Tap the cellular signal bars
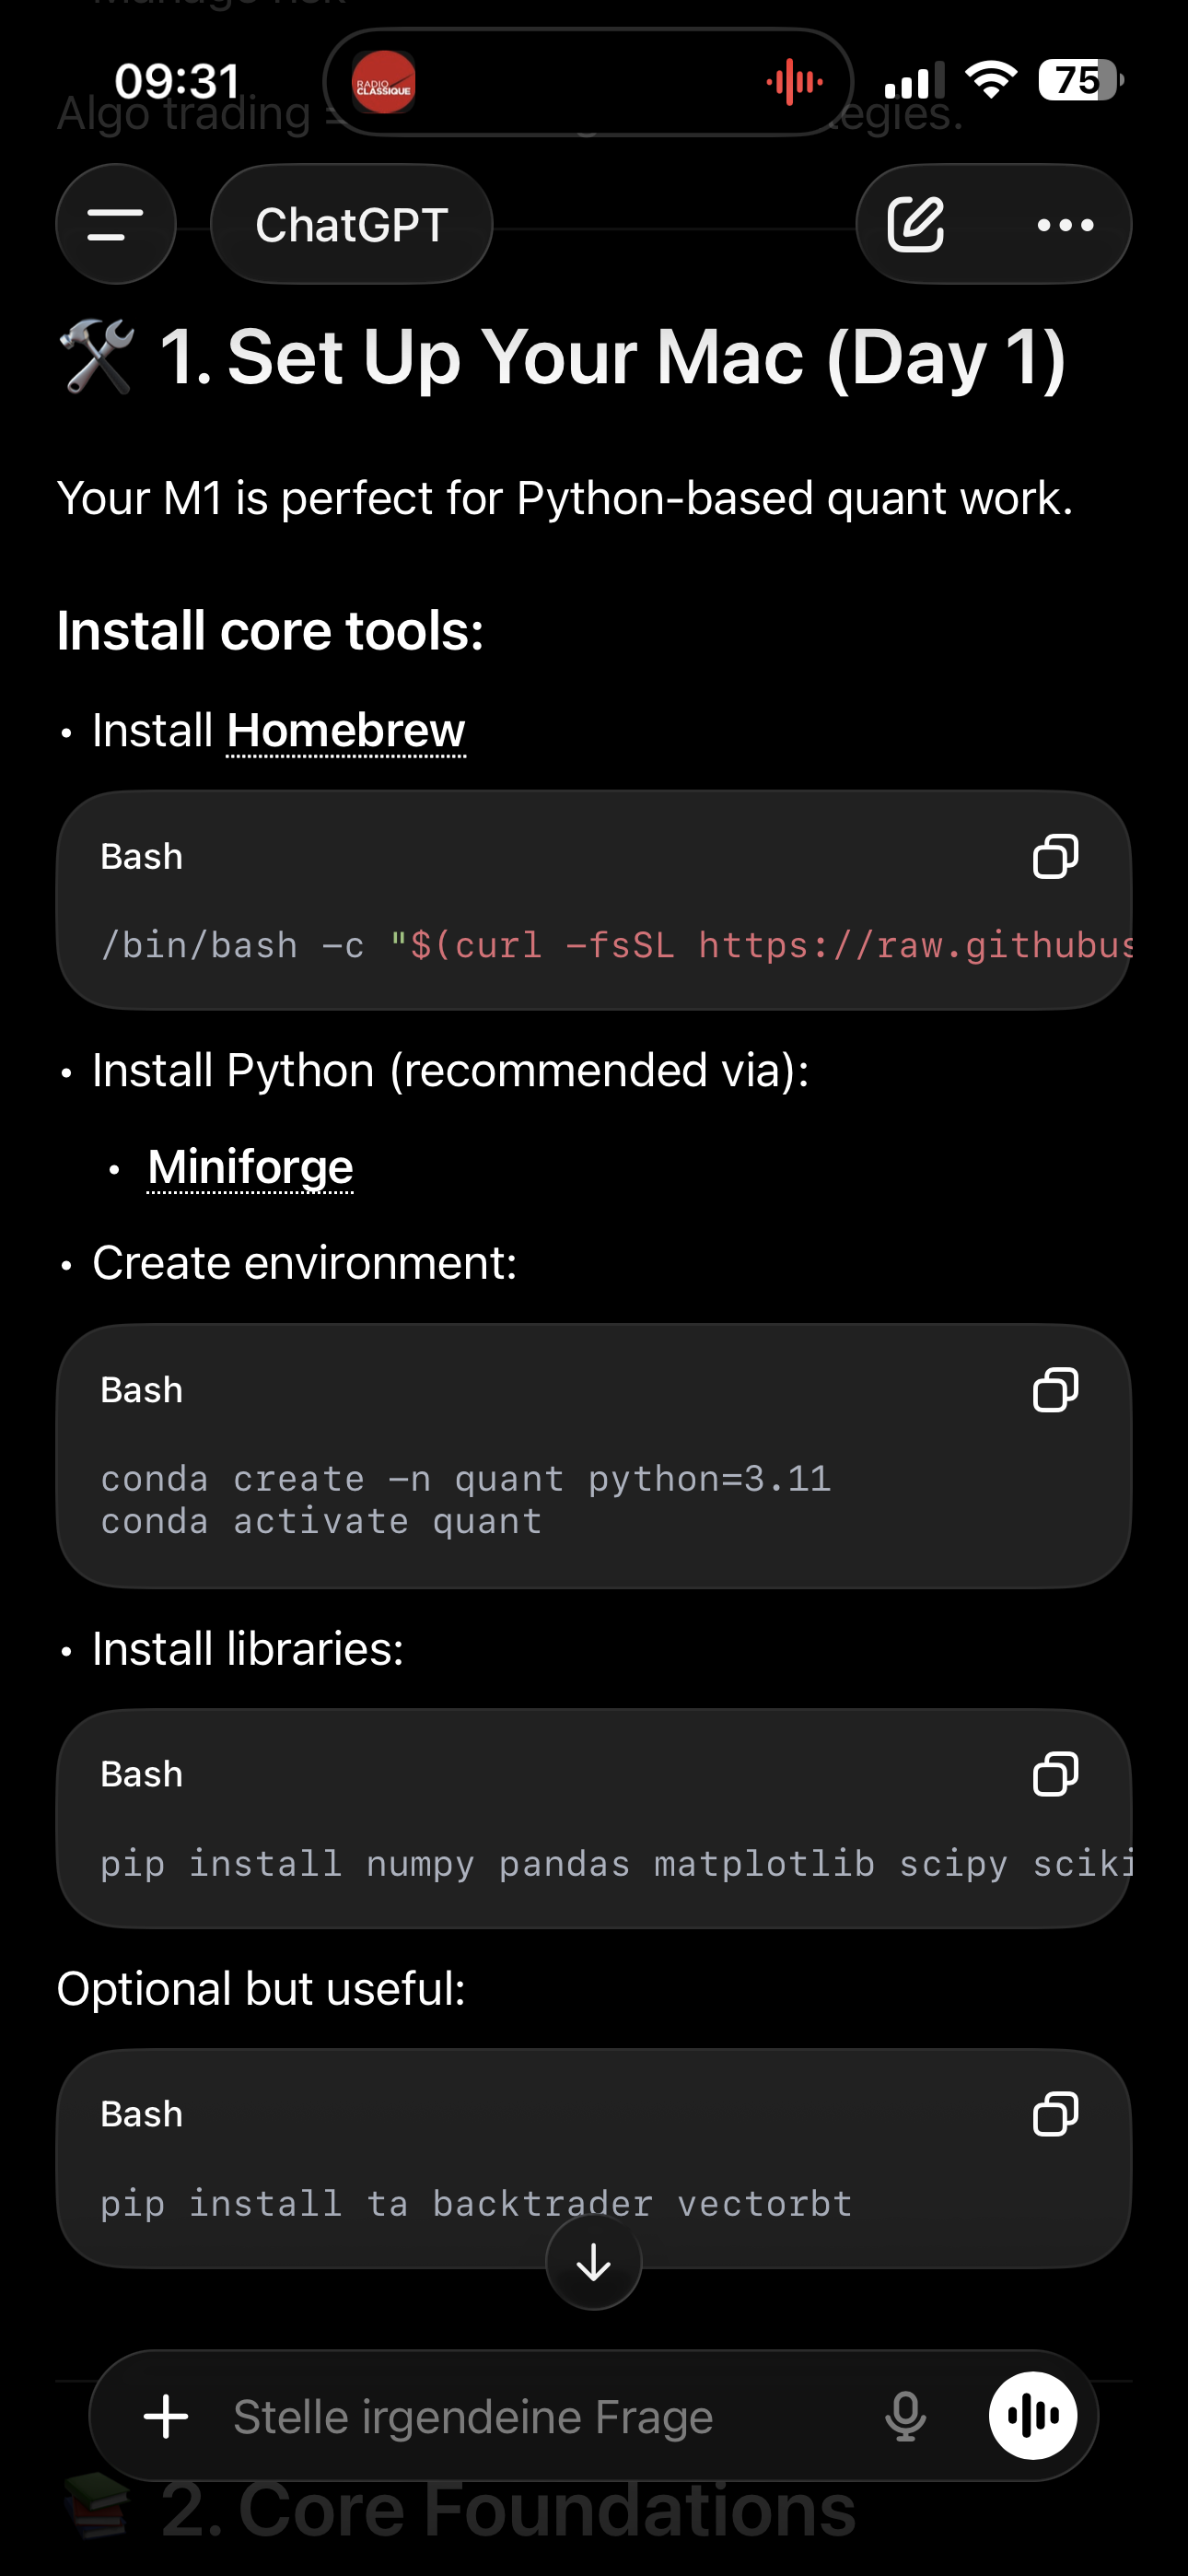The height and width of the screenshot is (2576, 1188). 914,81
